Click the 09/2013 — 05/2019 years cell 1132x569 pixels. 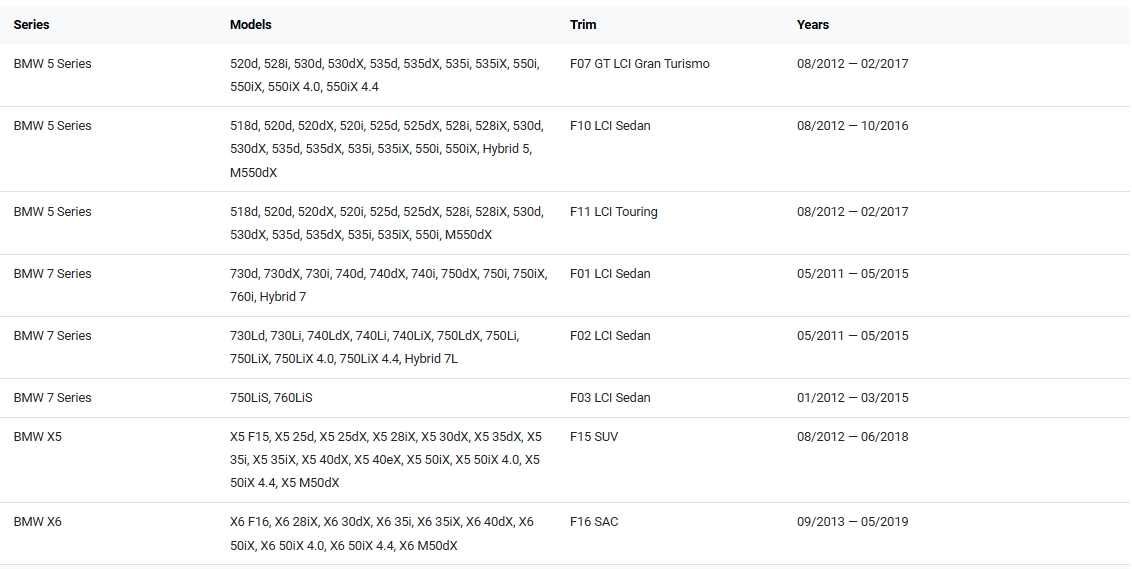coord(852,522)
